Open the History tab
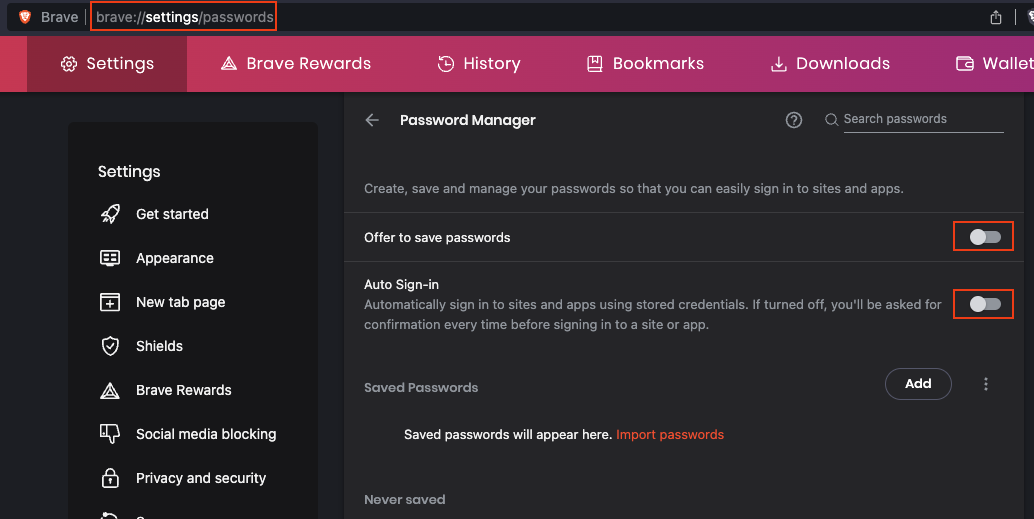 479,63
